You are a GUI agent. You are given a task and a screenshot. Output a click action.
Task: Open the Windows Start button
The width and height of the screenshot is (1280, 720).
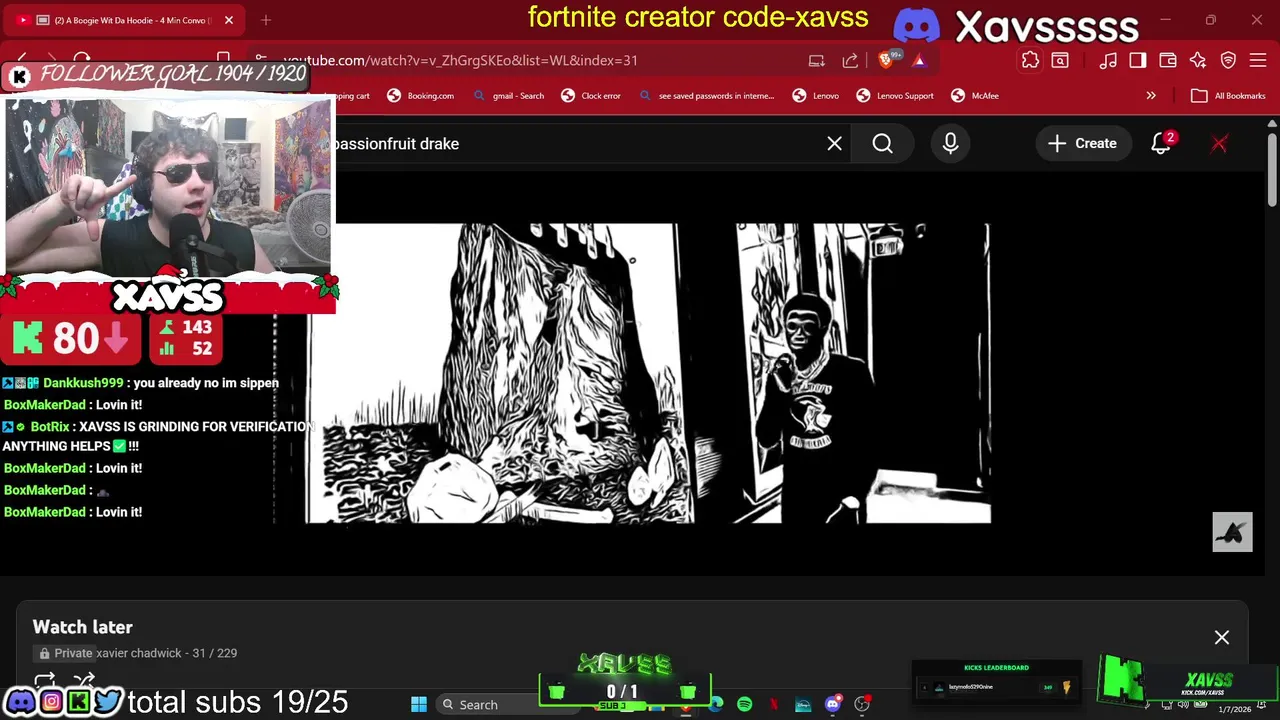[418, 705]
